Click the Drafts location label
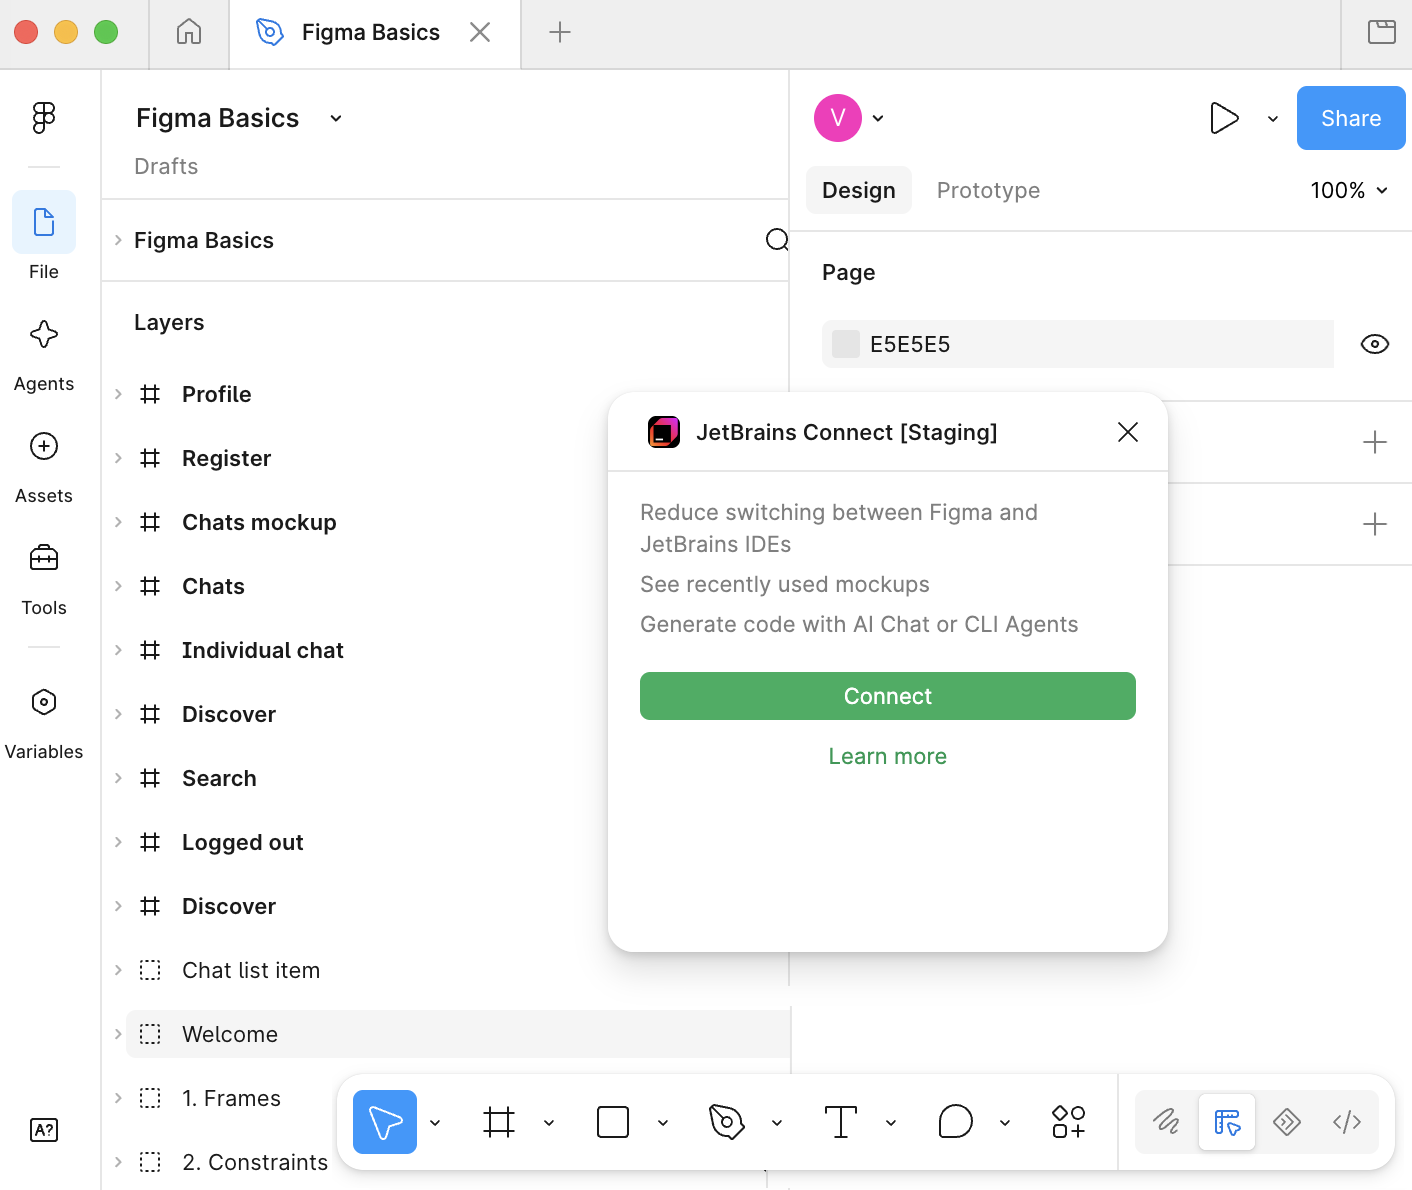 click(x=166, y=166)
